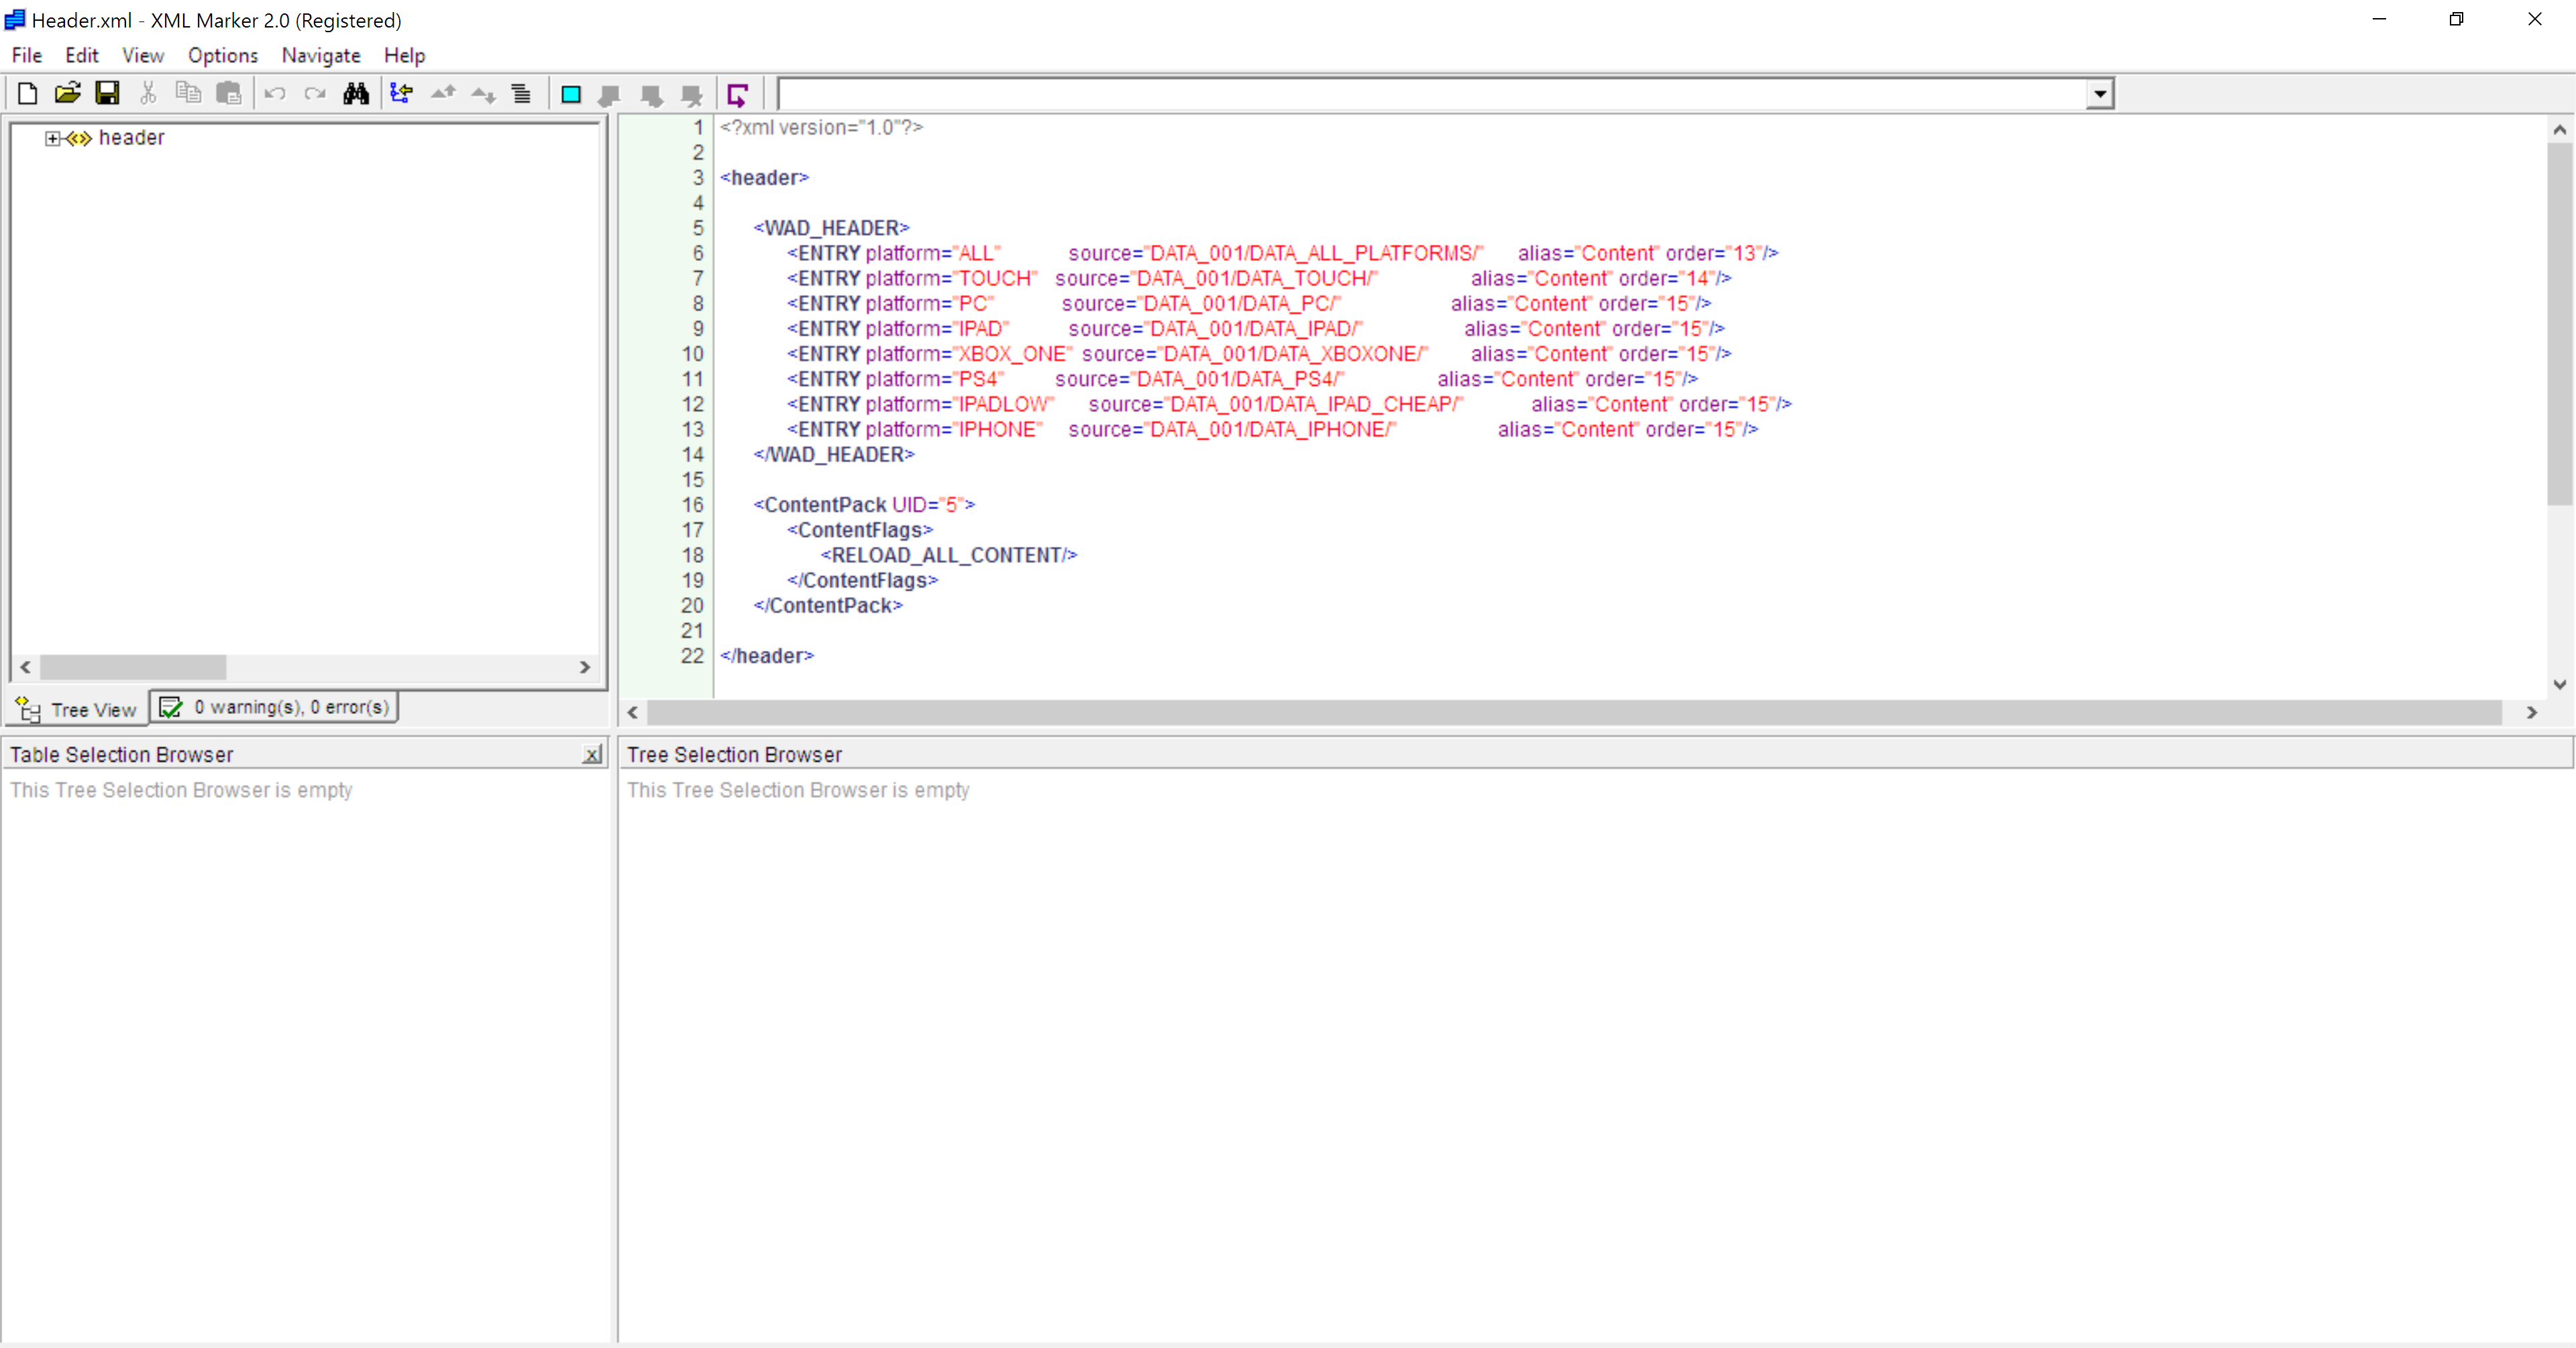Image resolution: width=2576 pixels, height=1348 pixels.
Task: Click editor horizontal scroll-left arrow
Action: pyautogui.click(x=632, y=712)
